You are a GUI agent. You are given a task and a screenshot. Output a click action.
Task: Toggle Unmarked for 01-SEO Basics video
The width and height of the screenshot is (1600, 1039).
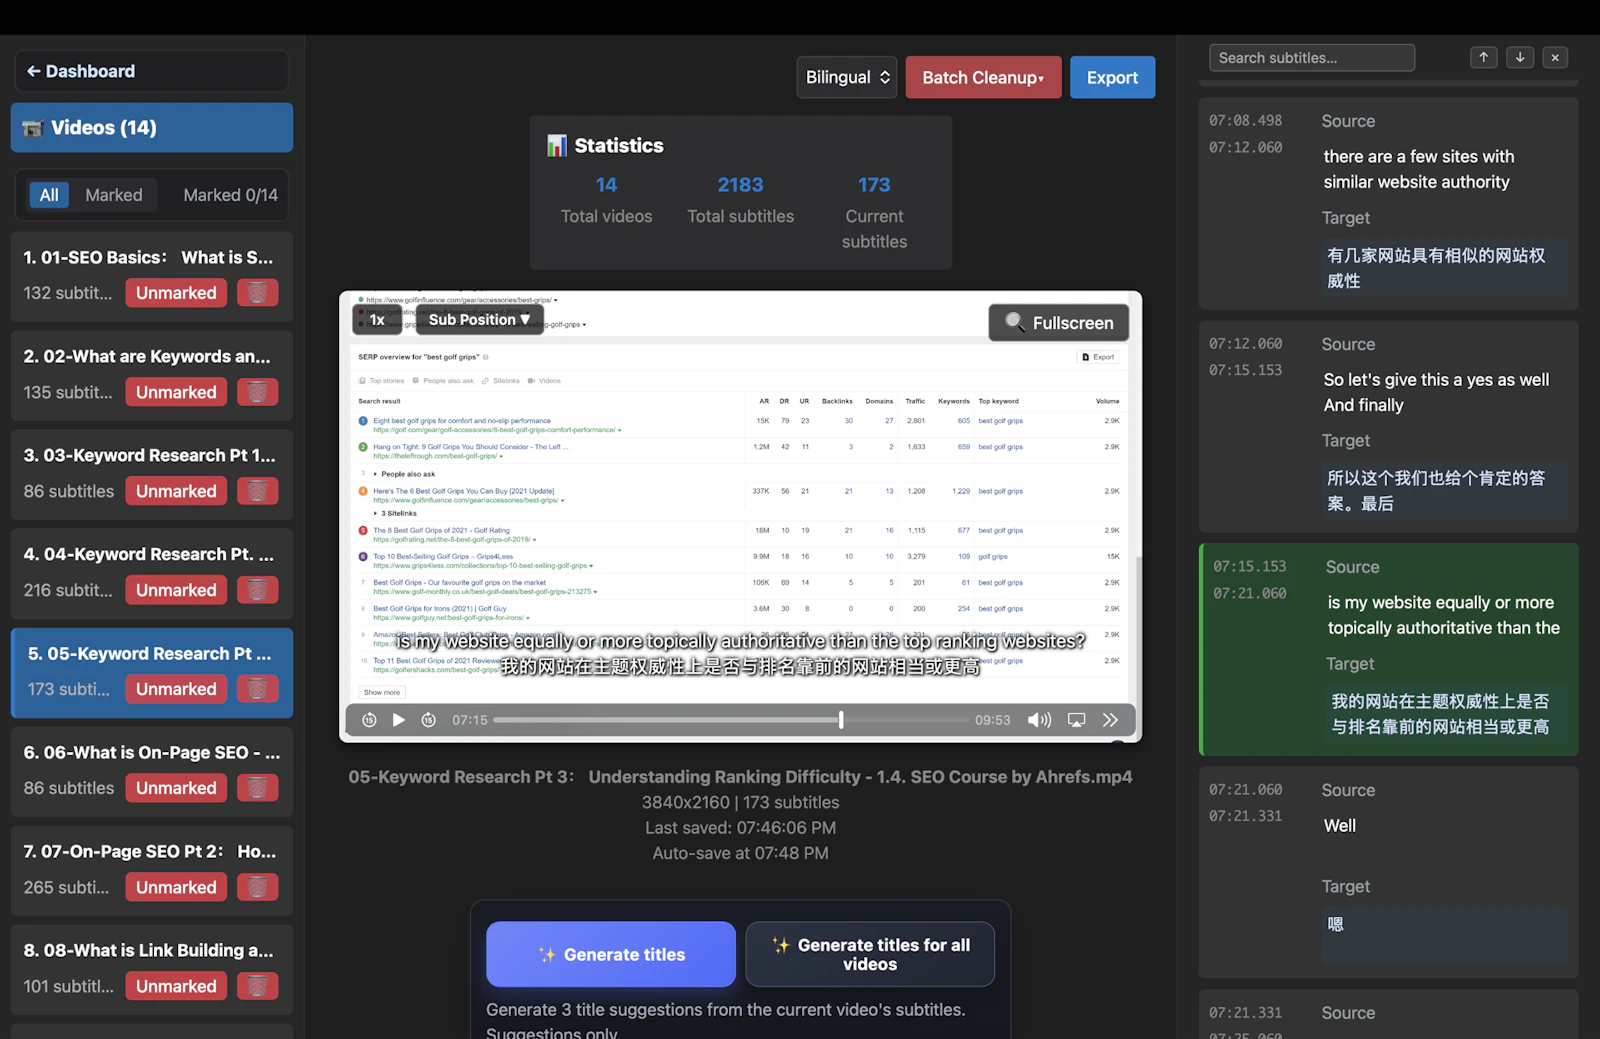(x=176, y=293)
